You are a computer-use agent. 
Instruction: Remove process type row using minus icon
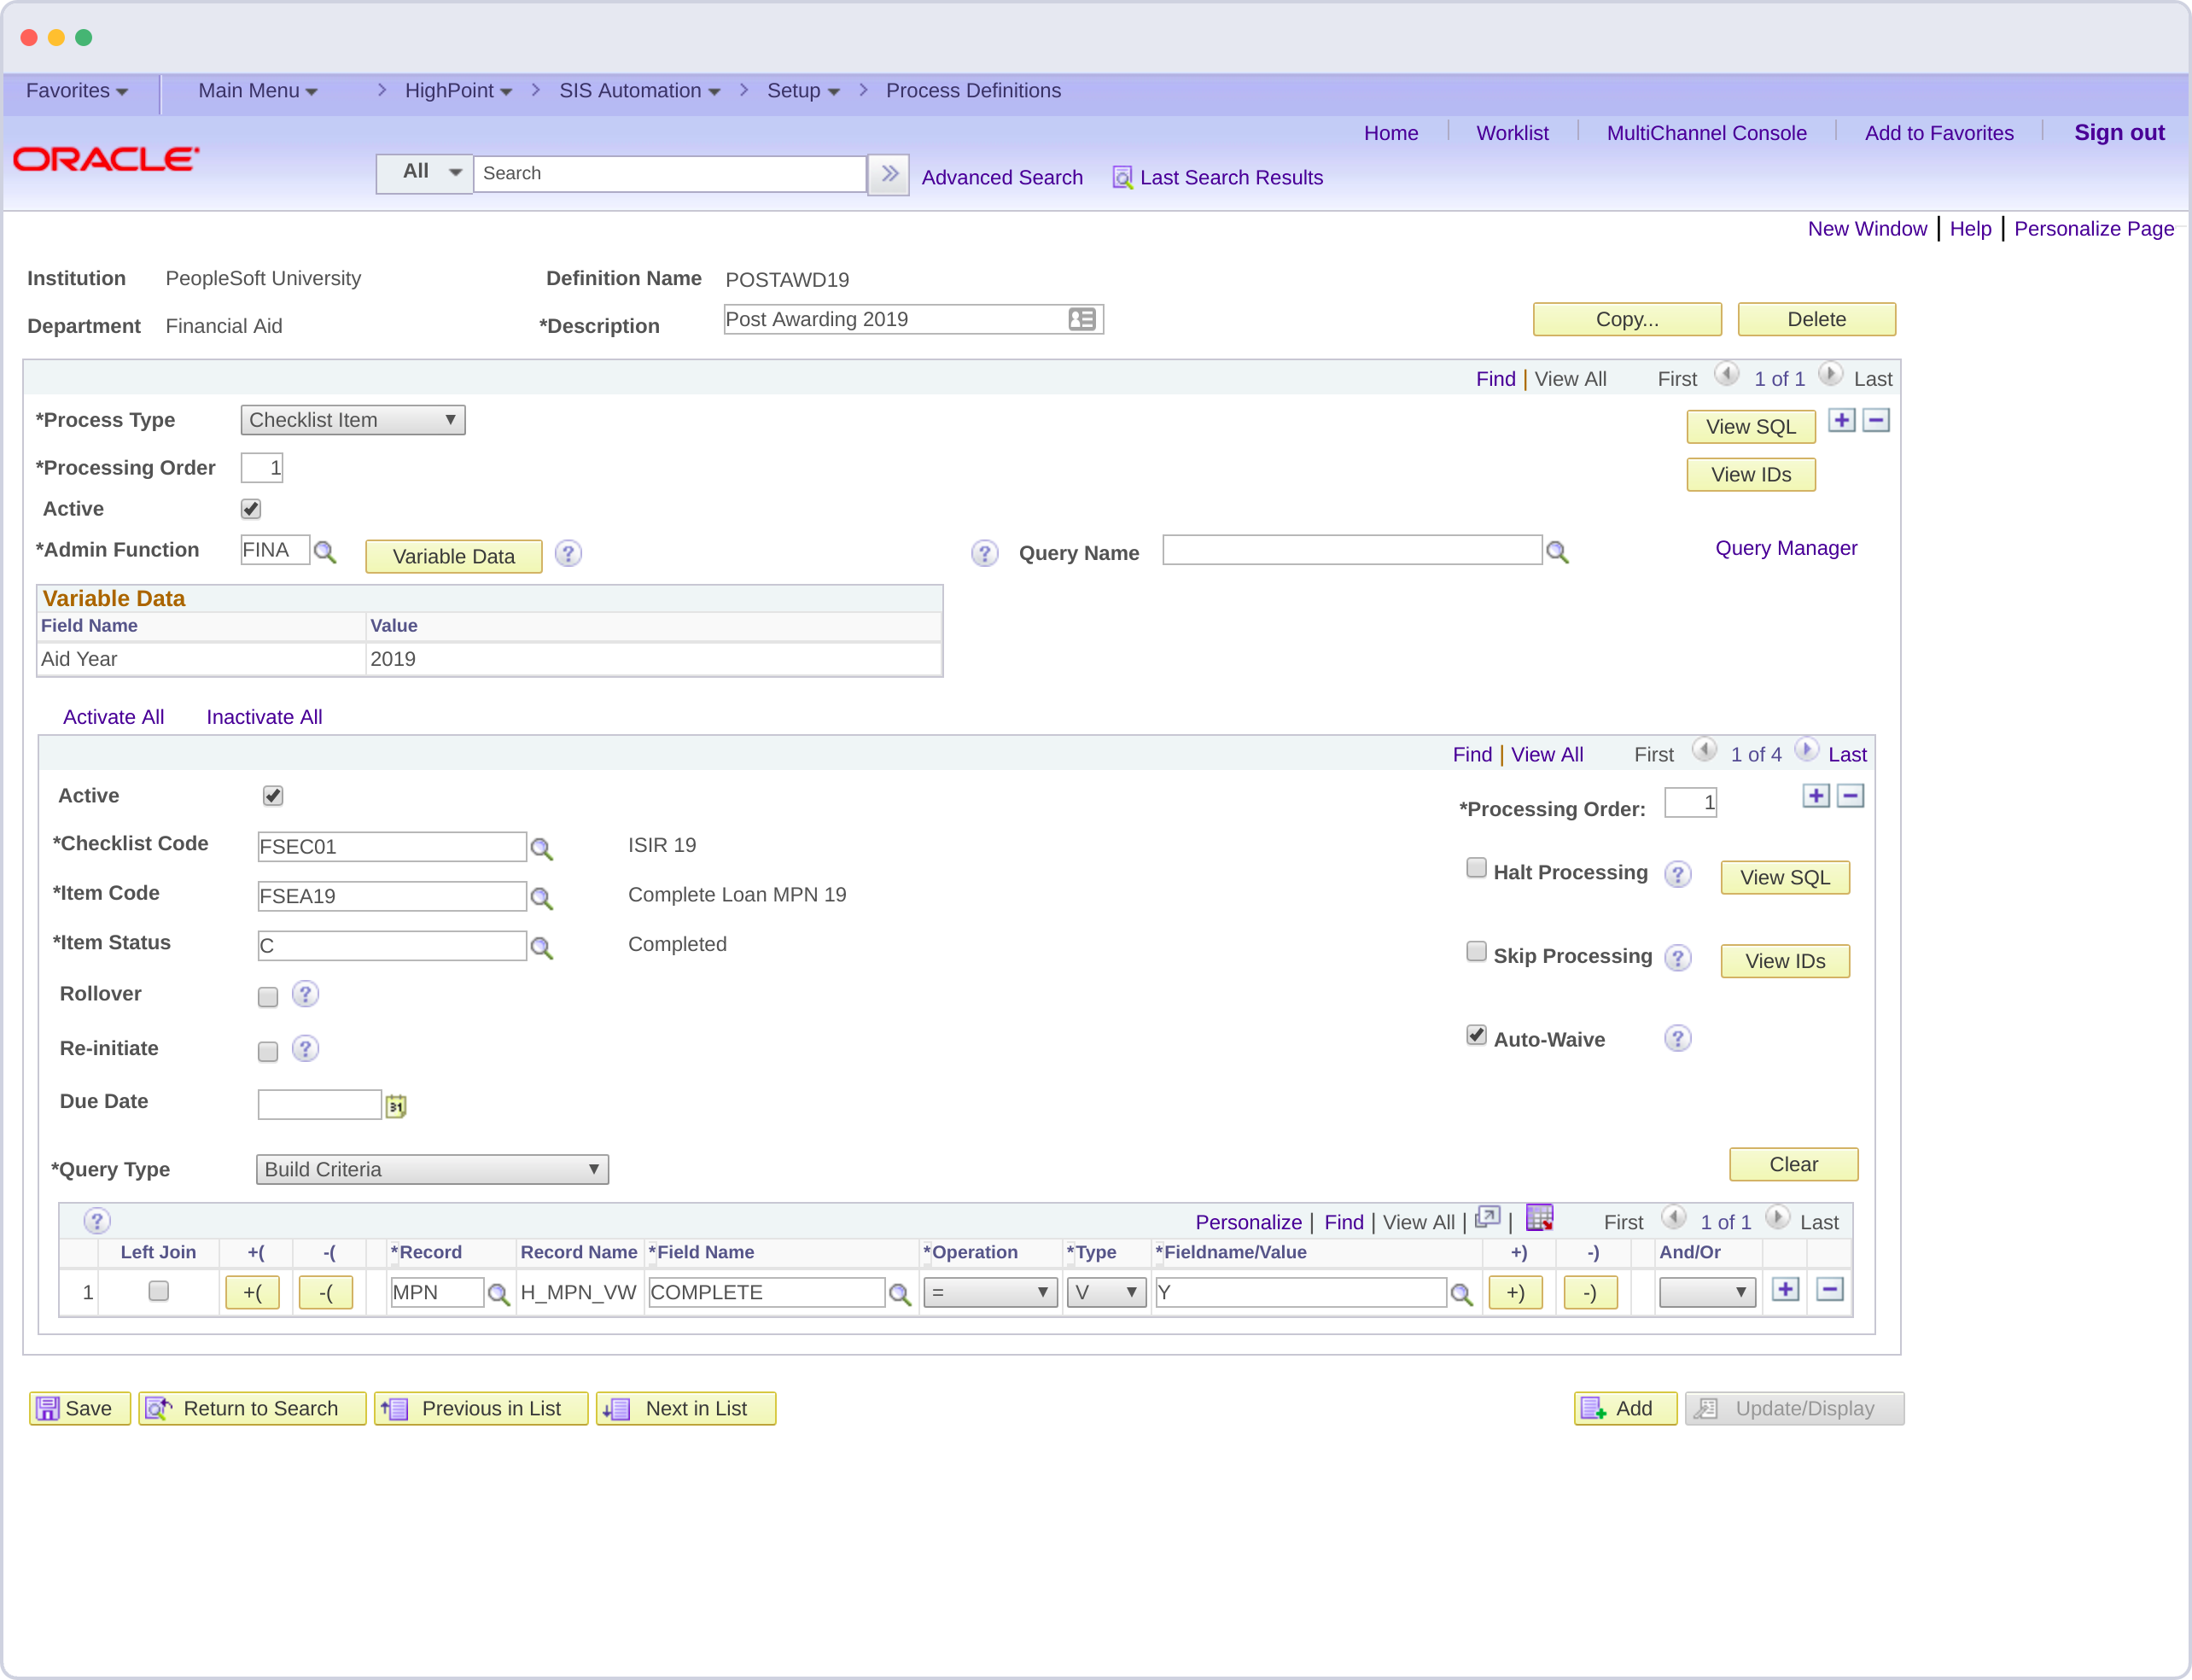coord(1876,420)
